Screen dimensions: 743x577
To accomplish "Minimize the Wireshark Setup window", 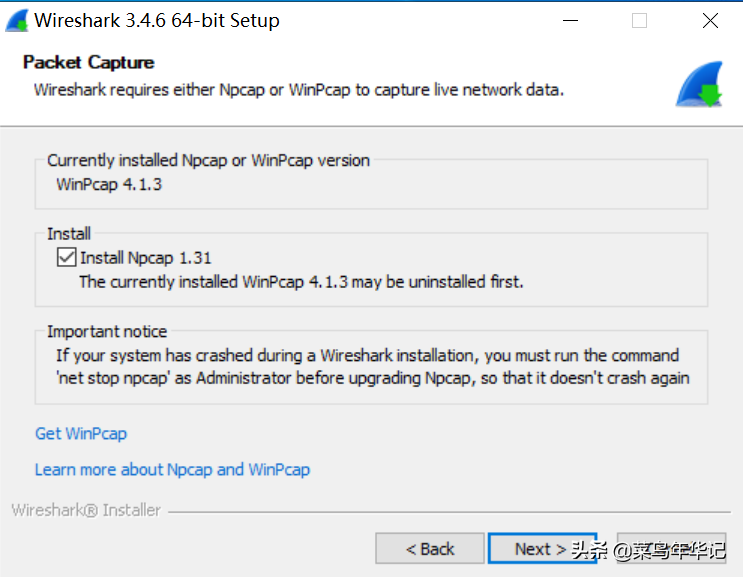I will click(571, 21).
